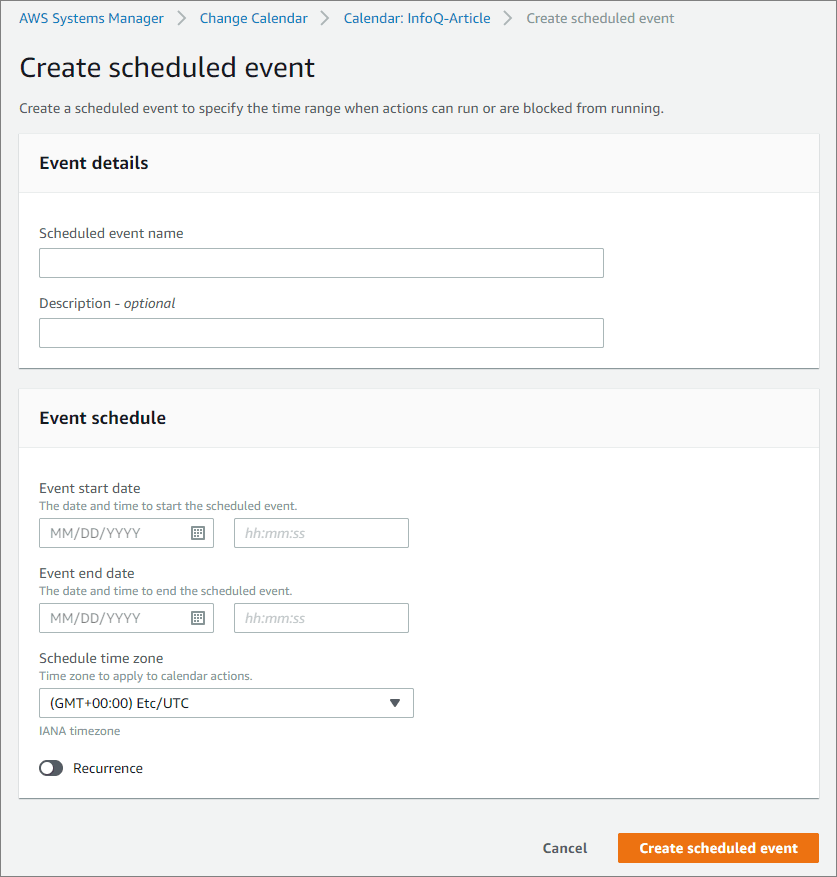The image size is (837, 877).
Task: Cancel the scheduled event creation
Action: pos(565,848)
